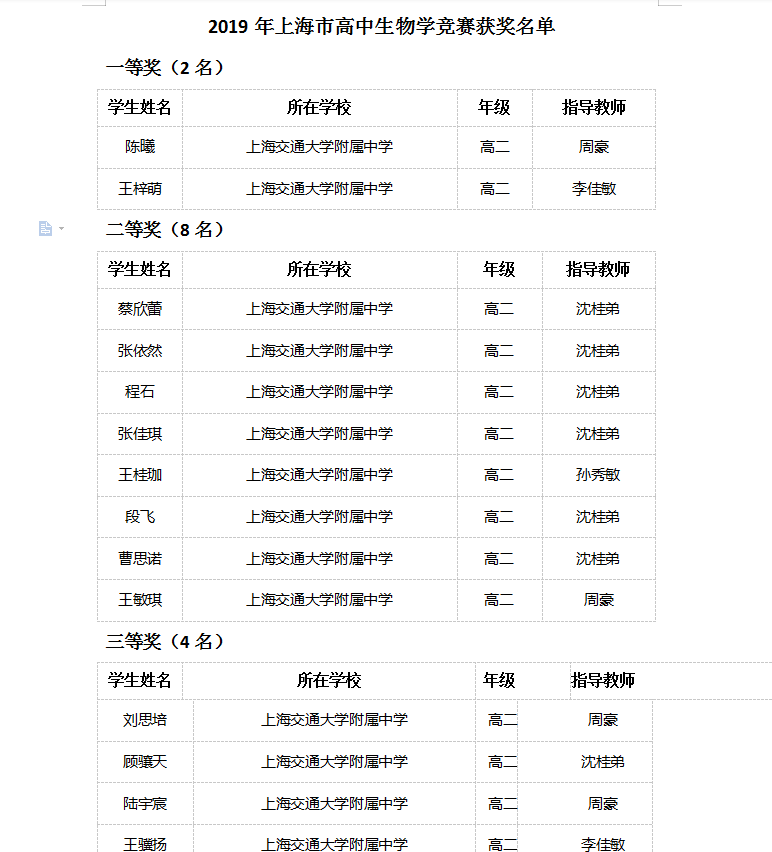
Task: Click the school cell in 陆宇宸's row
Action: pyautogui.click(x=335, y=804)
